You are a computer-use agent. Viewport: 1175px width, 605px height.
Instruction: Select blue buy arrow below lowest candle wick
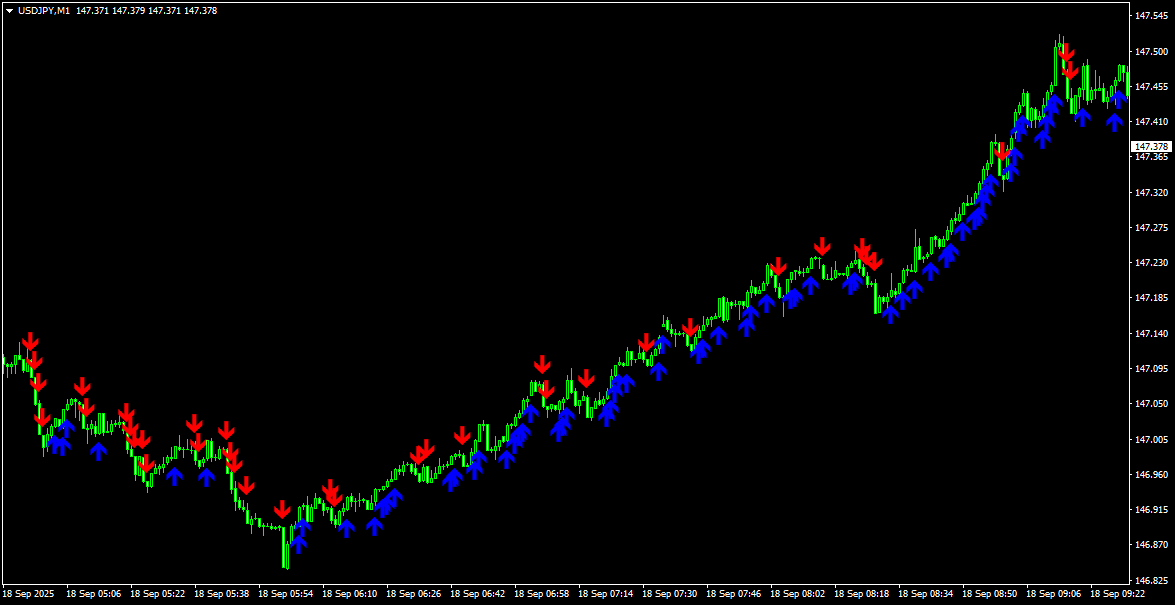point(298,543)
